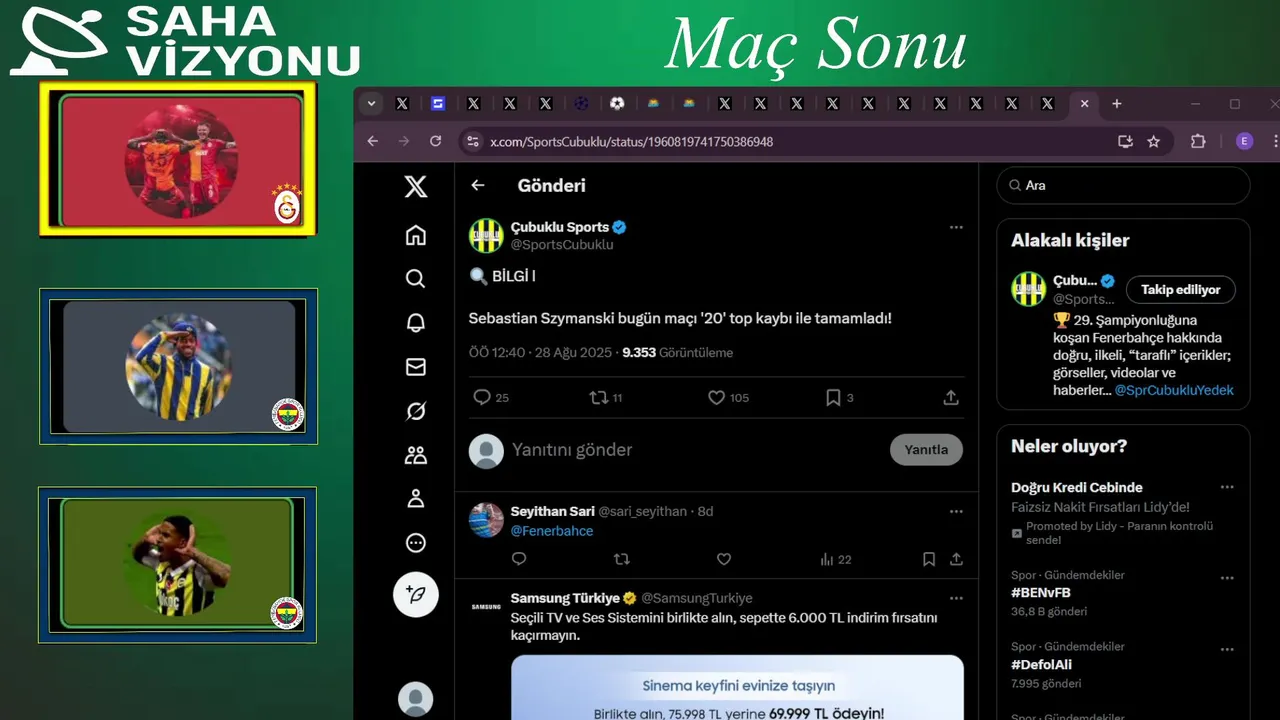Screen dimensions: 1280x720
Task: Share Seyithan Sari's reply
Action: click(x=956, y=559)
